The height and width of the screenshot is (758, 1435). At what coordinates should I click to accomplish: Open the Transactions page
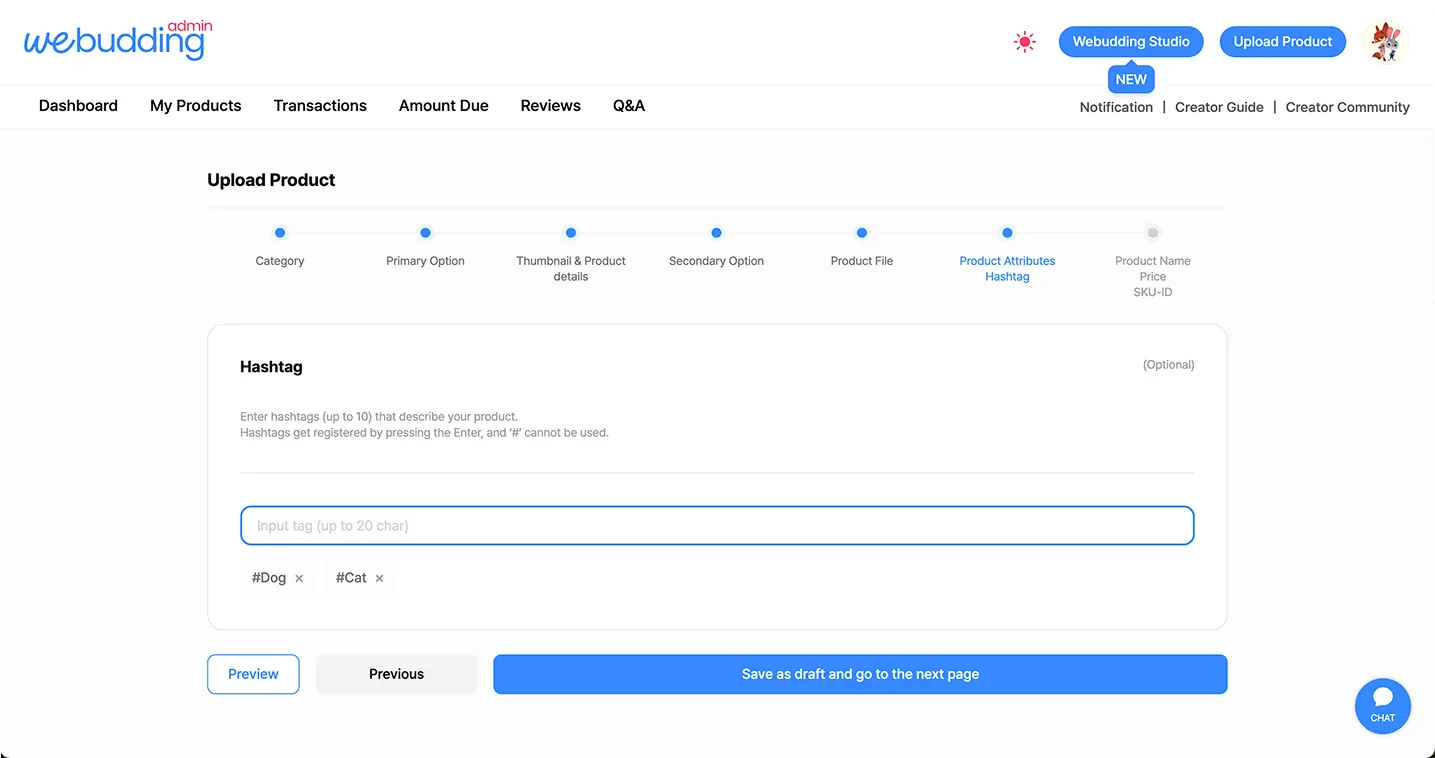pyautogui.click(x=320, y=106)
